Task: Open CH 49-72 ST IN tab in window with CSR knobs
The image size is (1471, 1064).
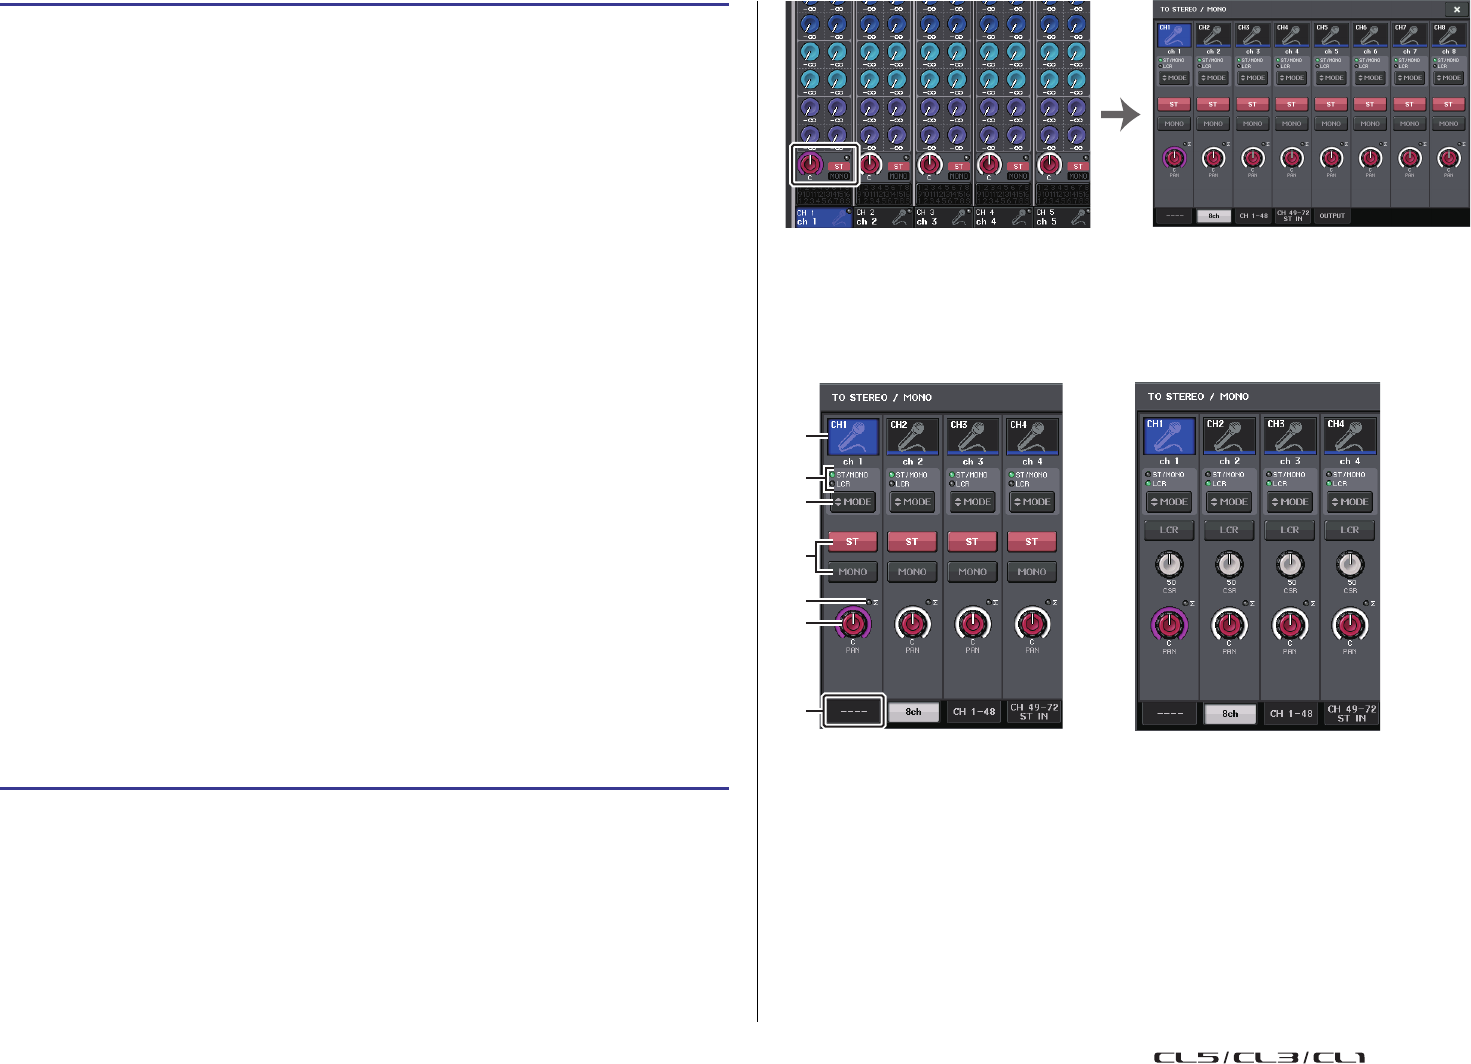Action: pos(1351,714)
